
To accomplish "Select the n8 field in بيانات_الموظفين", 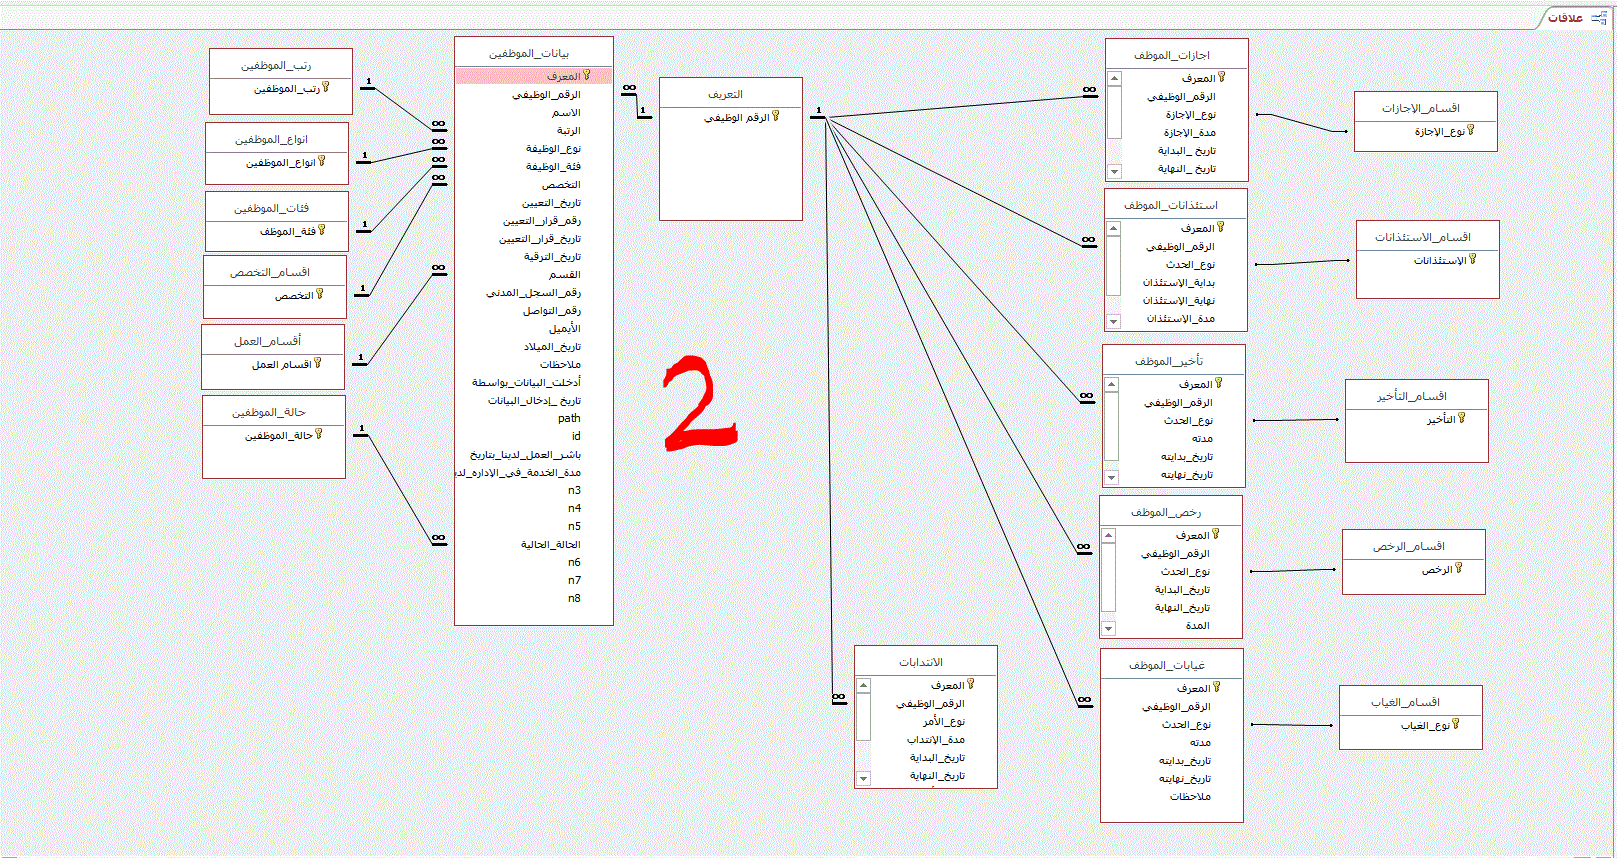I will point(574,599).
